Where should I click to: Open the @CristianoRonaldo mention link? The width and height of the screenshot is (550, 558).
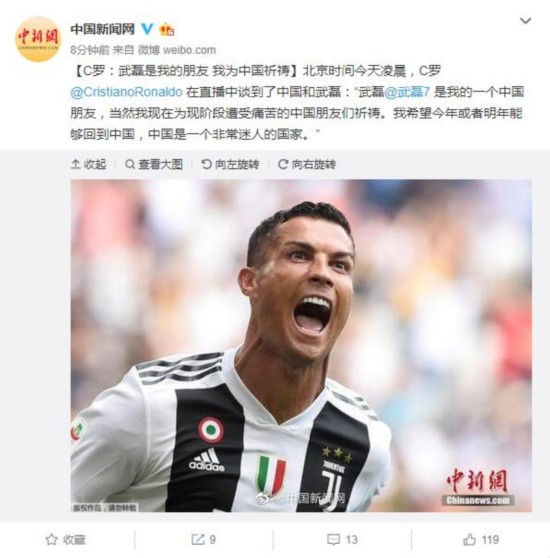point(126,92)
